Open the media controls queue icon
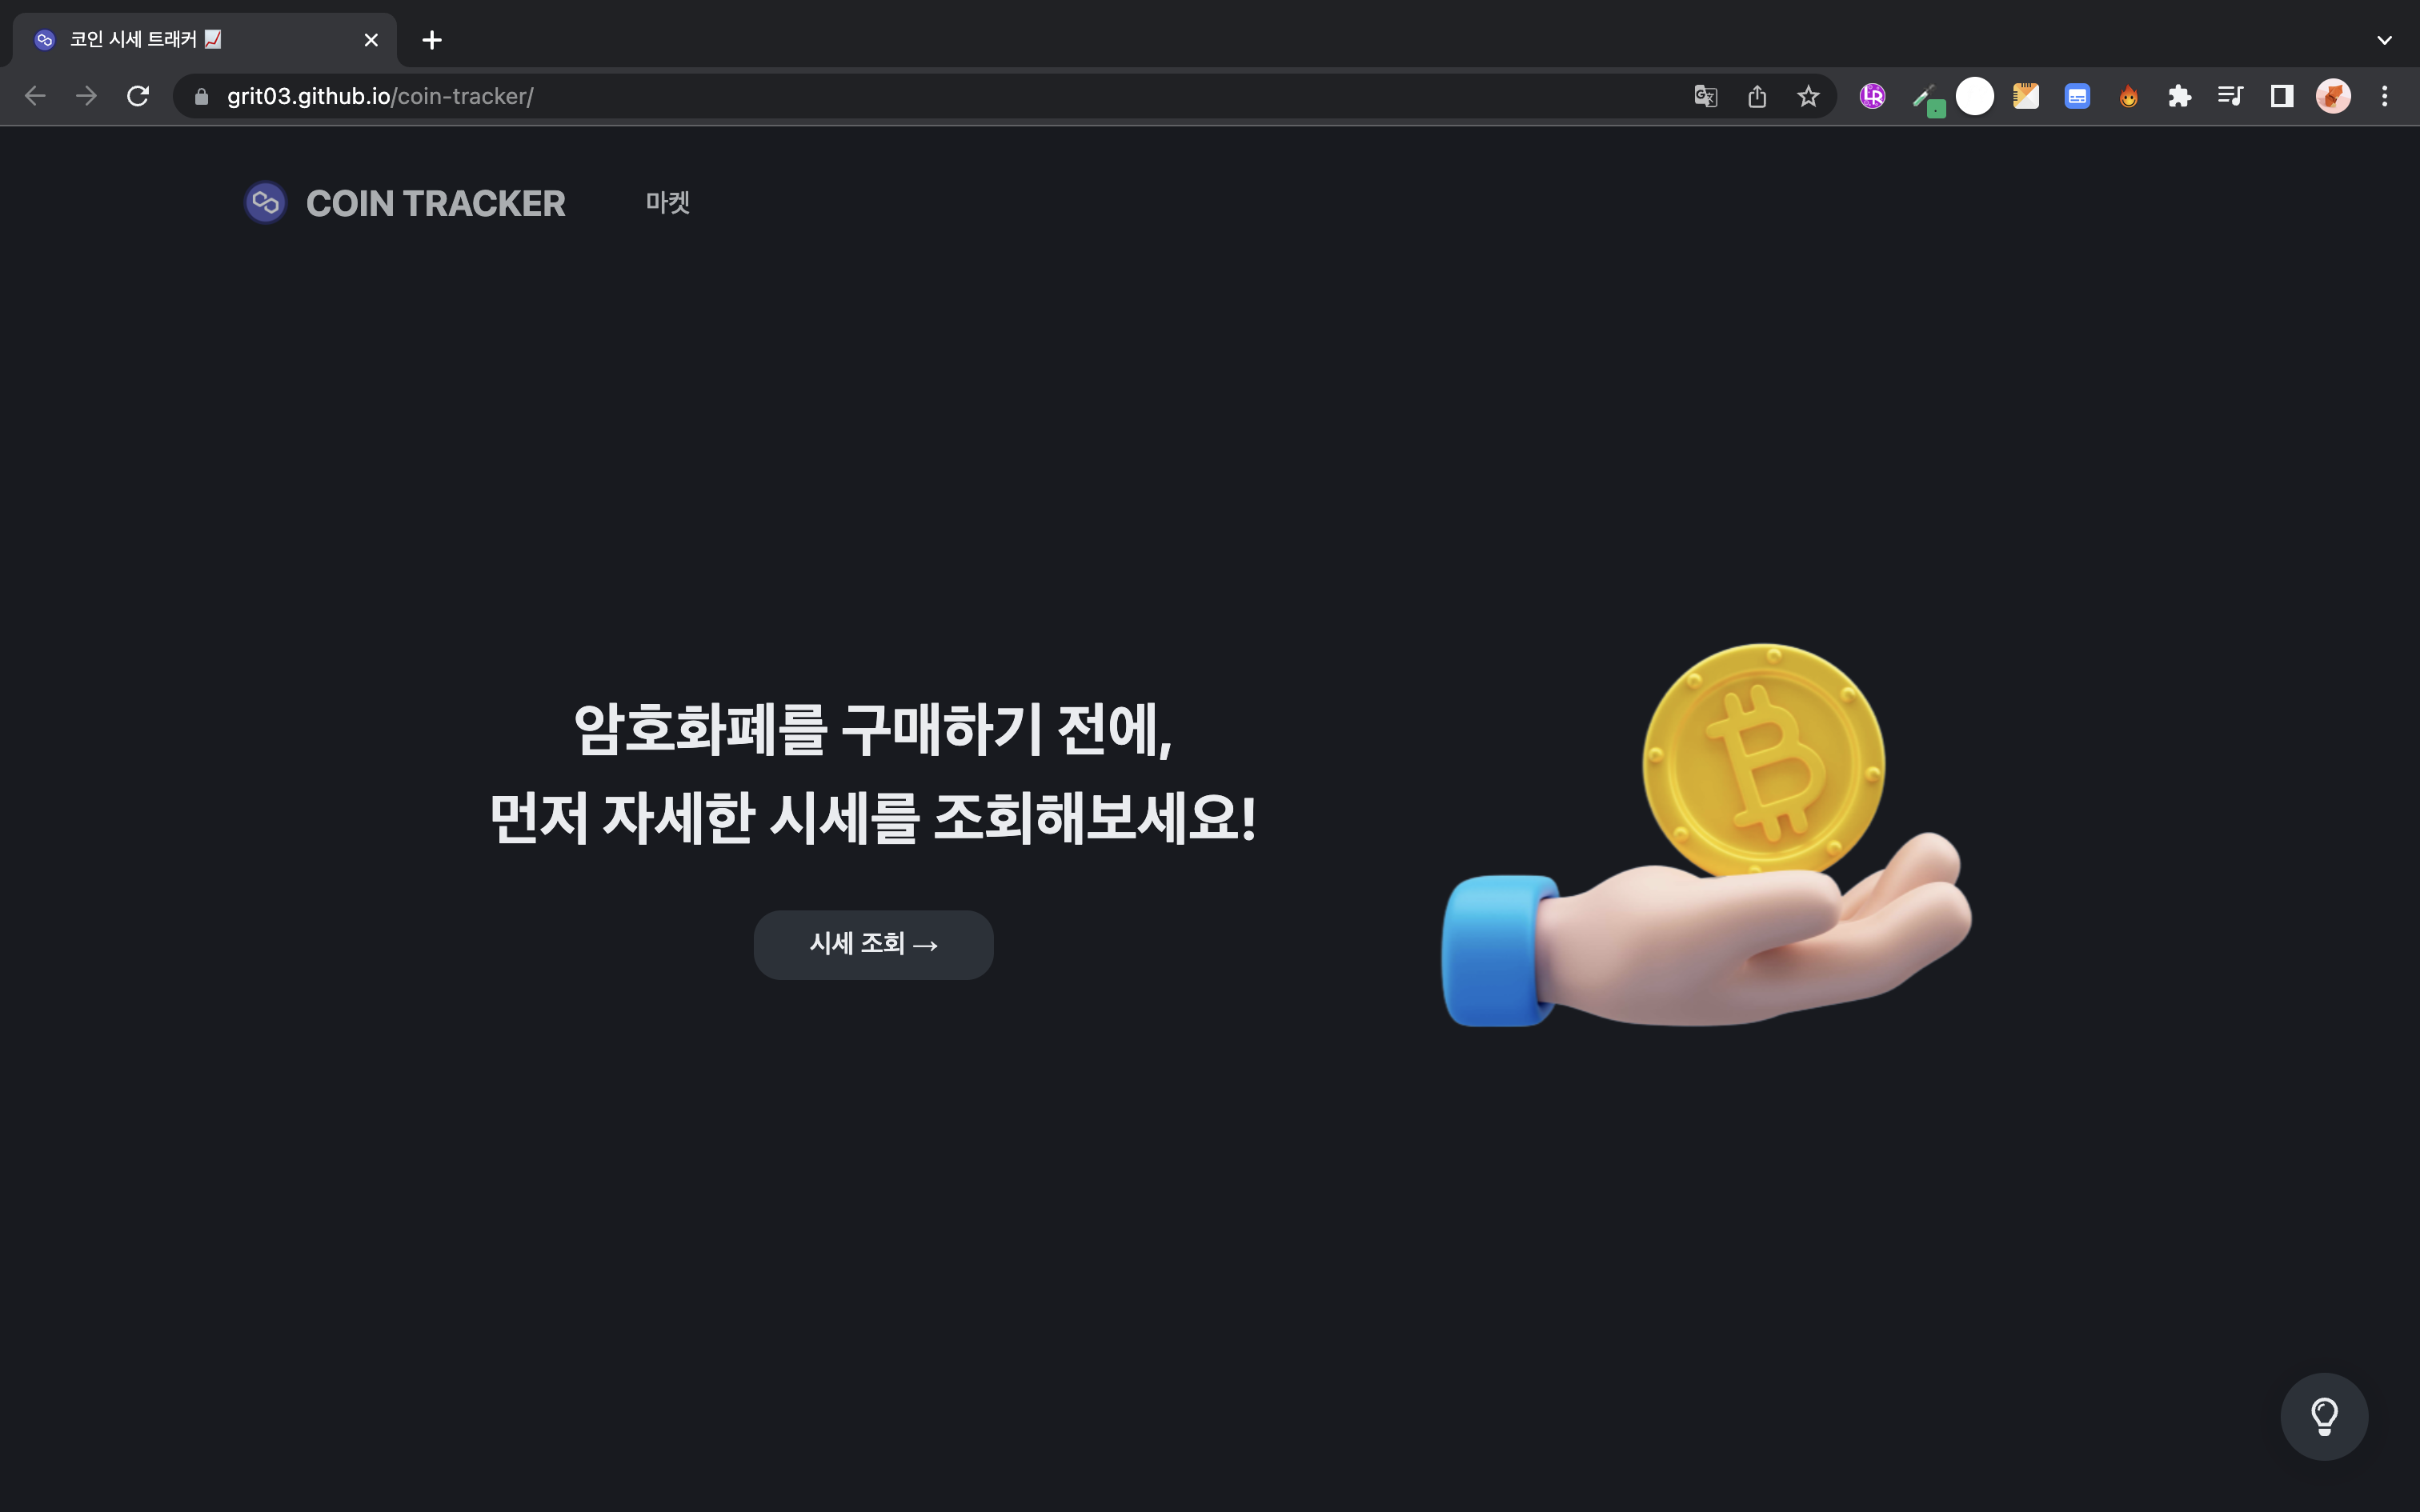This screenshot has height=1512, width=2420. click(2230, 96)
